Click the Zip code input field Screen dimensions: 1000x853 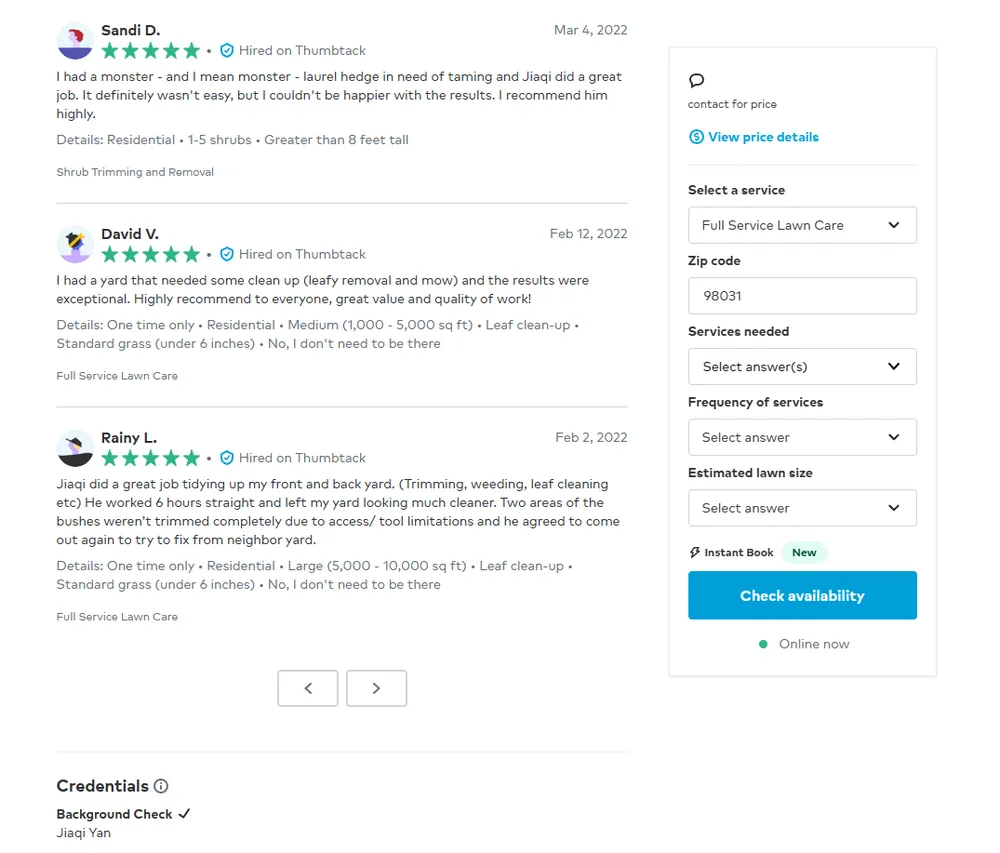click(802, 296)
